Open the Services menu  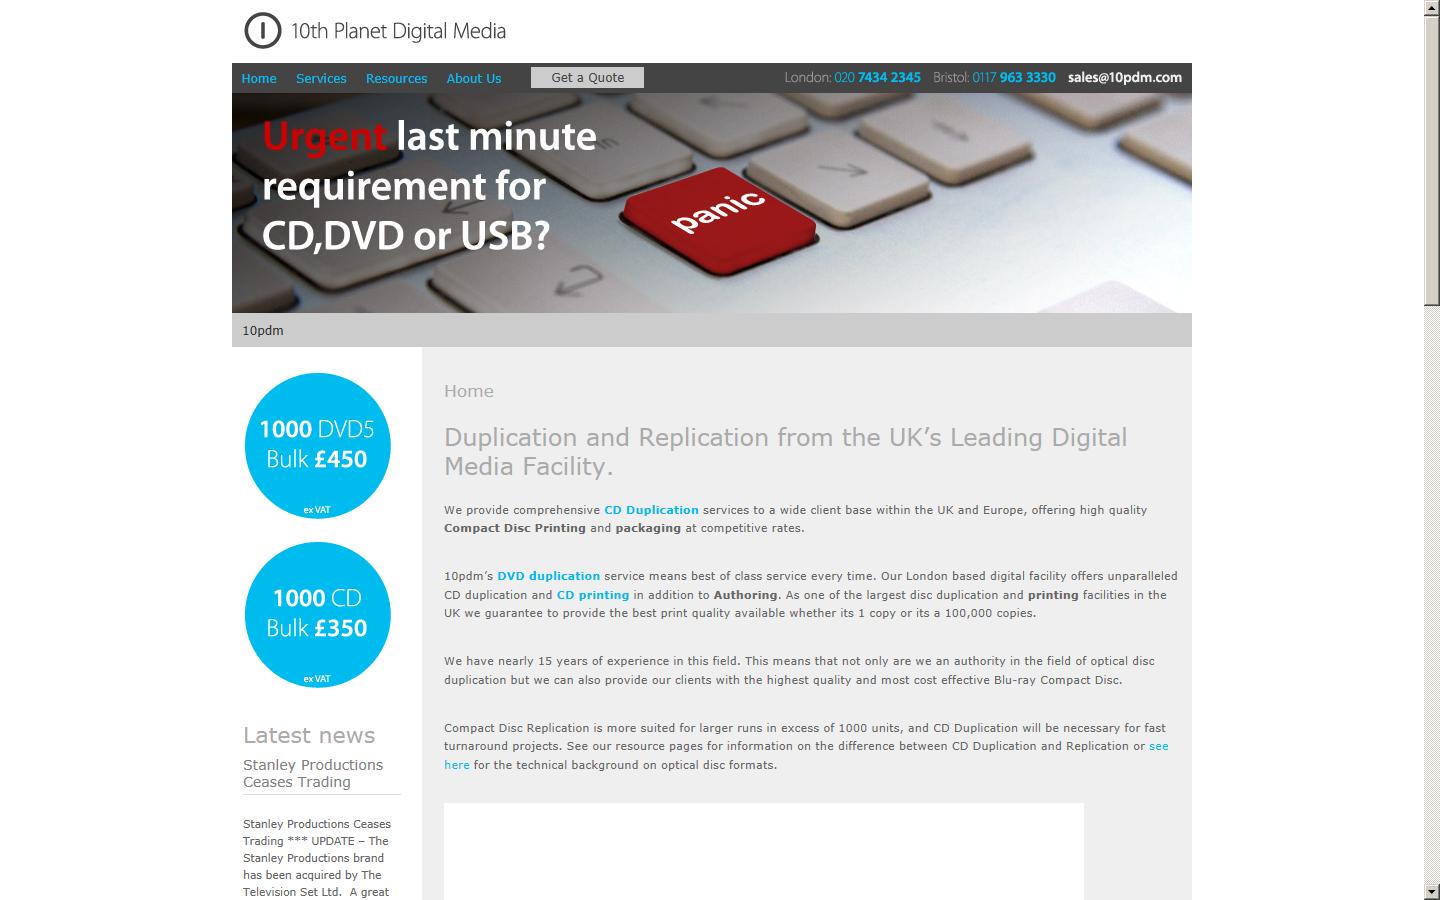[321, 78]
